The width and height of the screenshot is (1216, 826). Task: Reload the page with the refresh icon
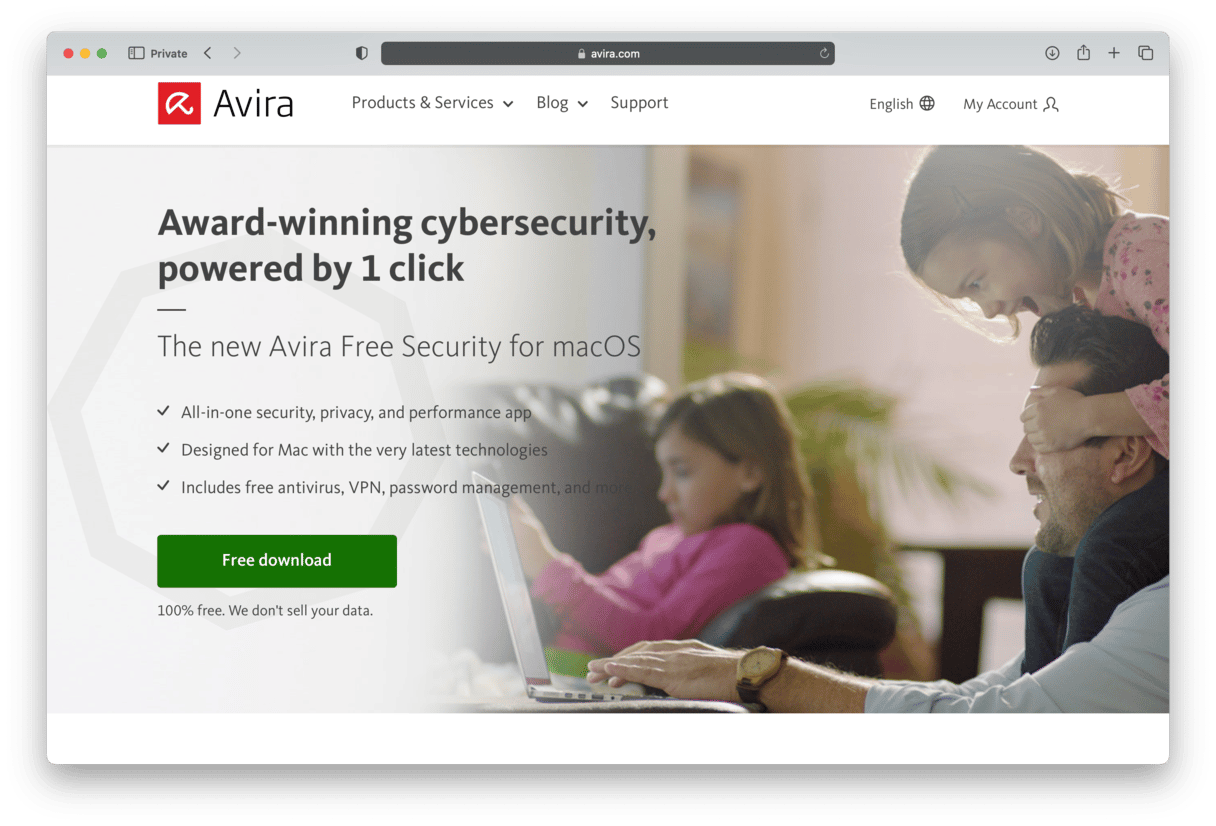824,53
